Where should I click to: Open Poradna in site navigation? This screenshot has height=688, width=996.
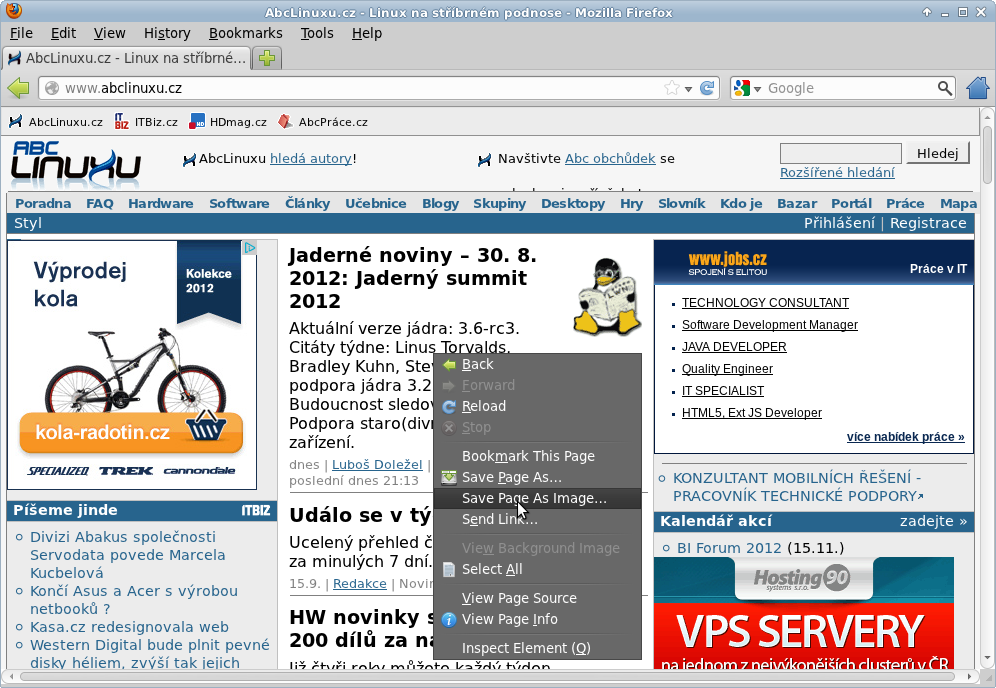[43, 203]
